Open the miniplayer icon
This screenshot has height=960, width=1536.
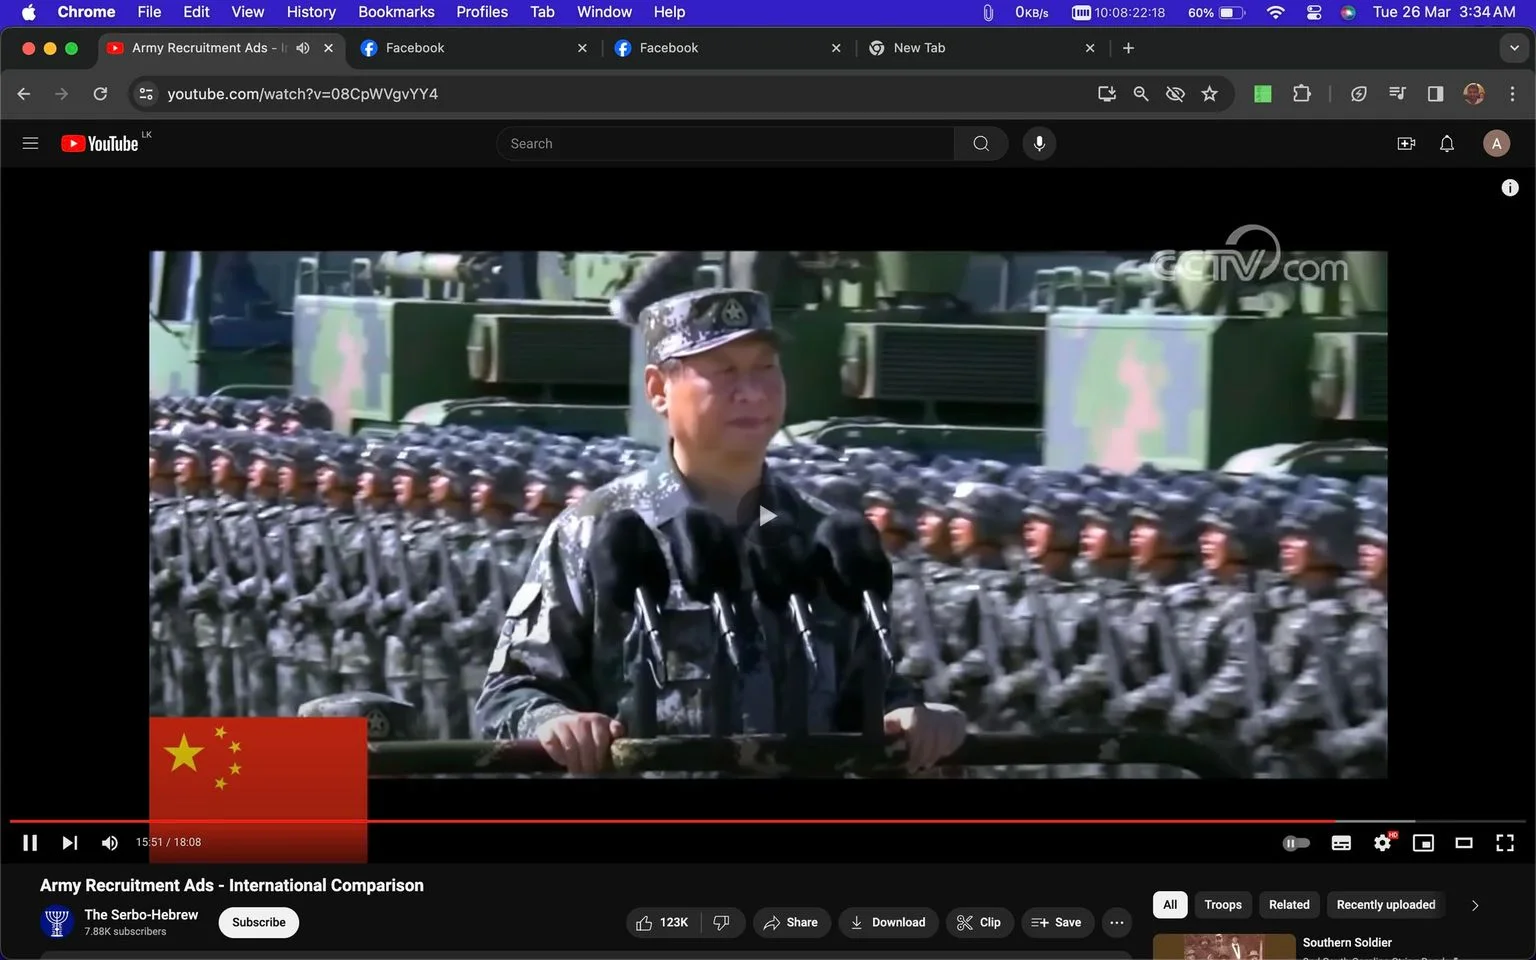click(1423, 843)
